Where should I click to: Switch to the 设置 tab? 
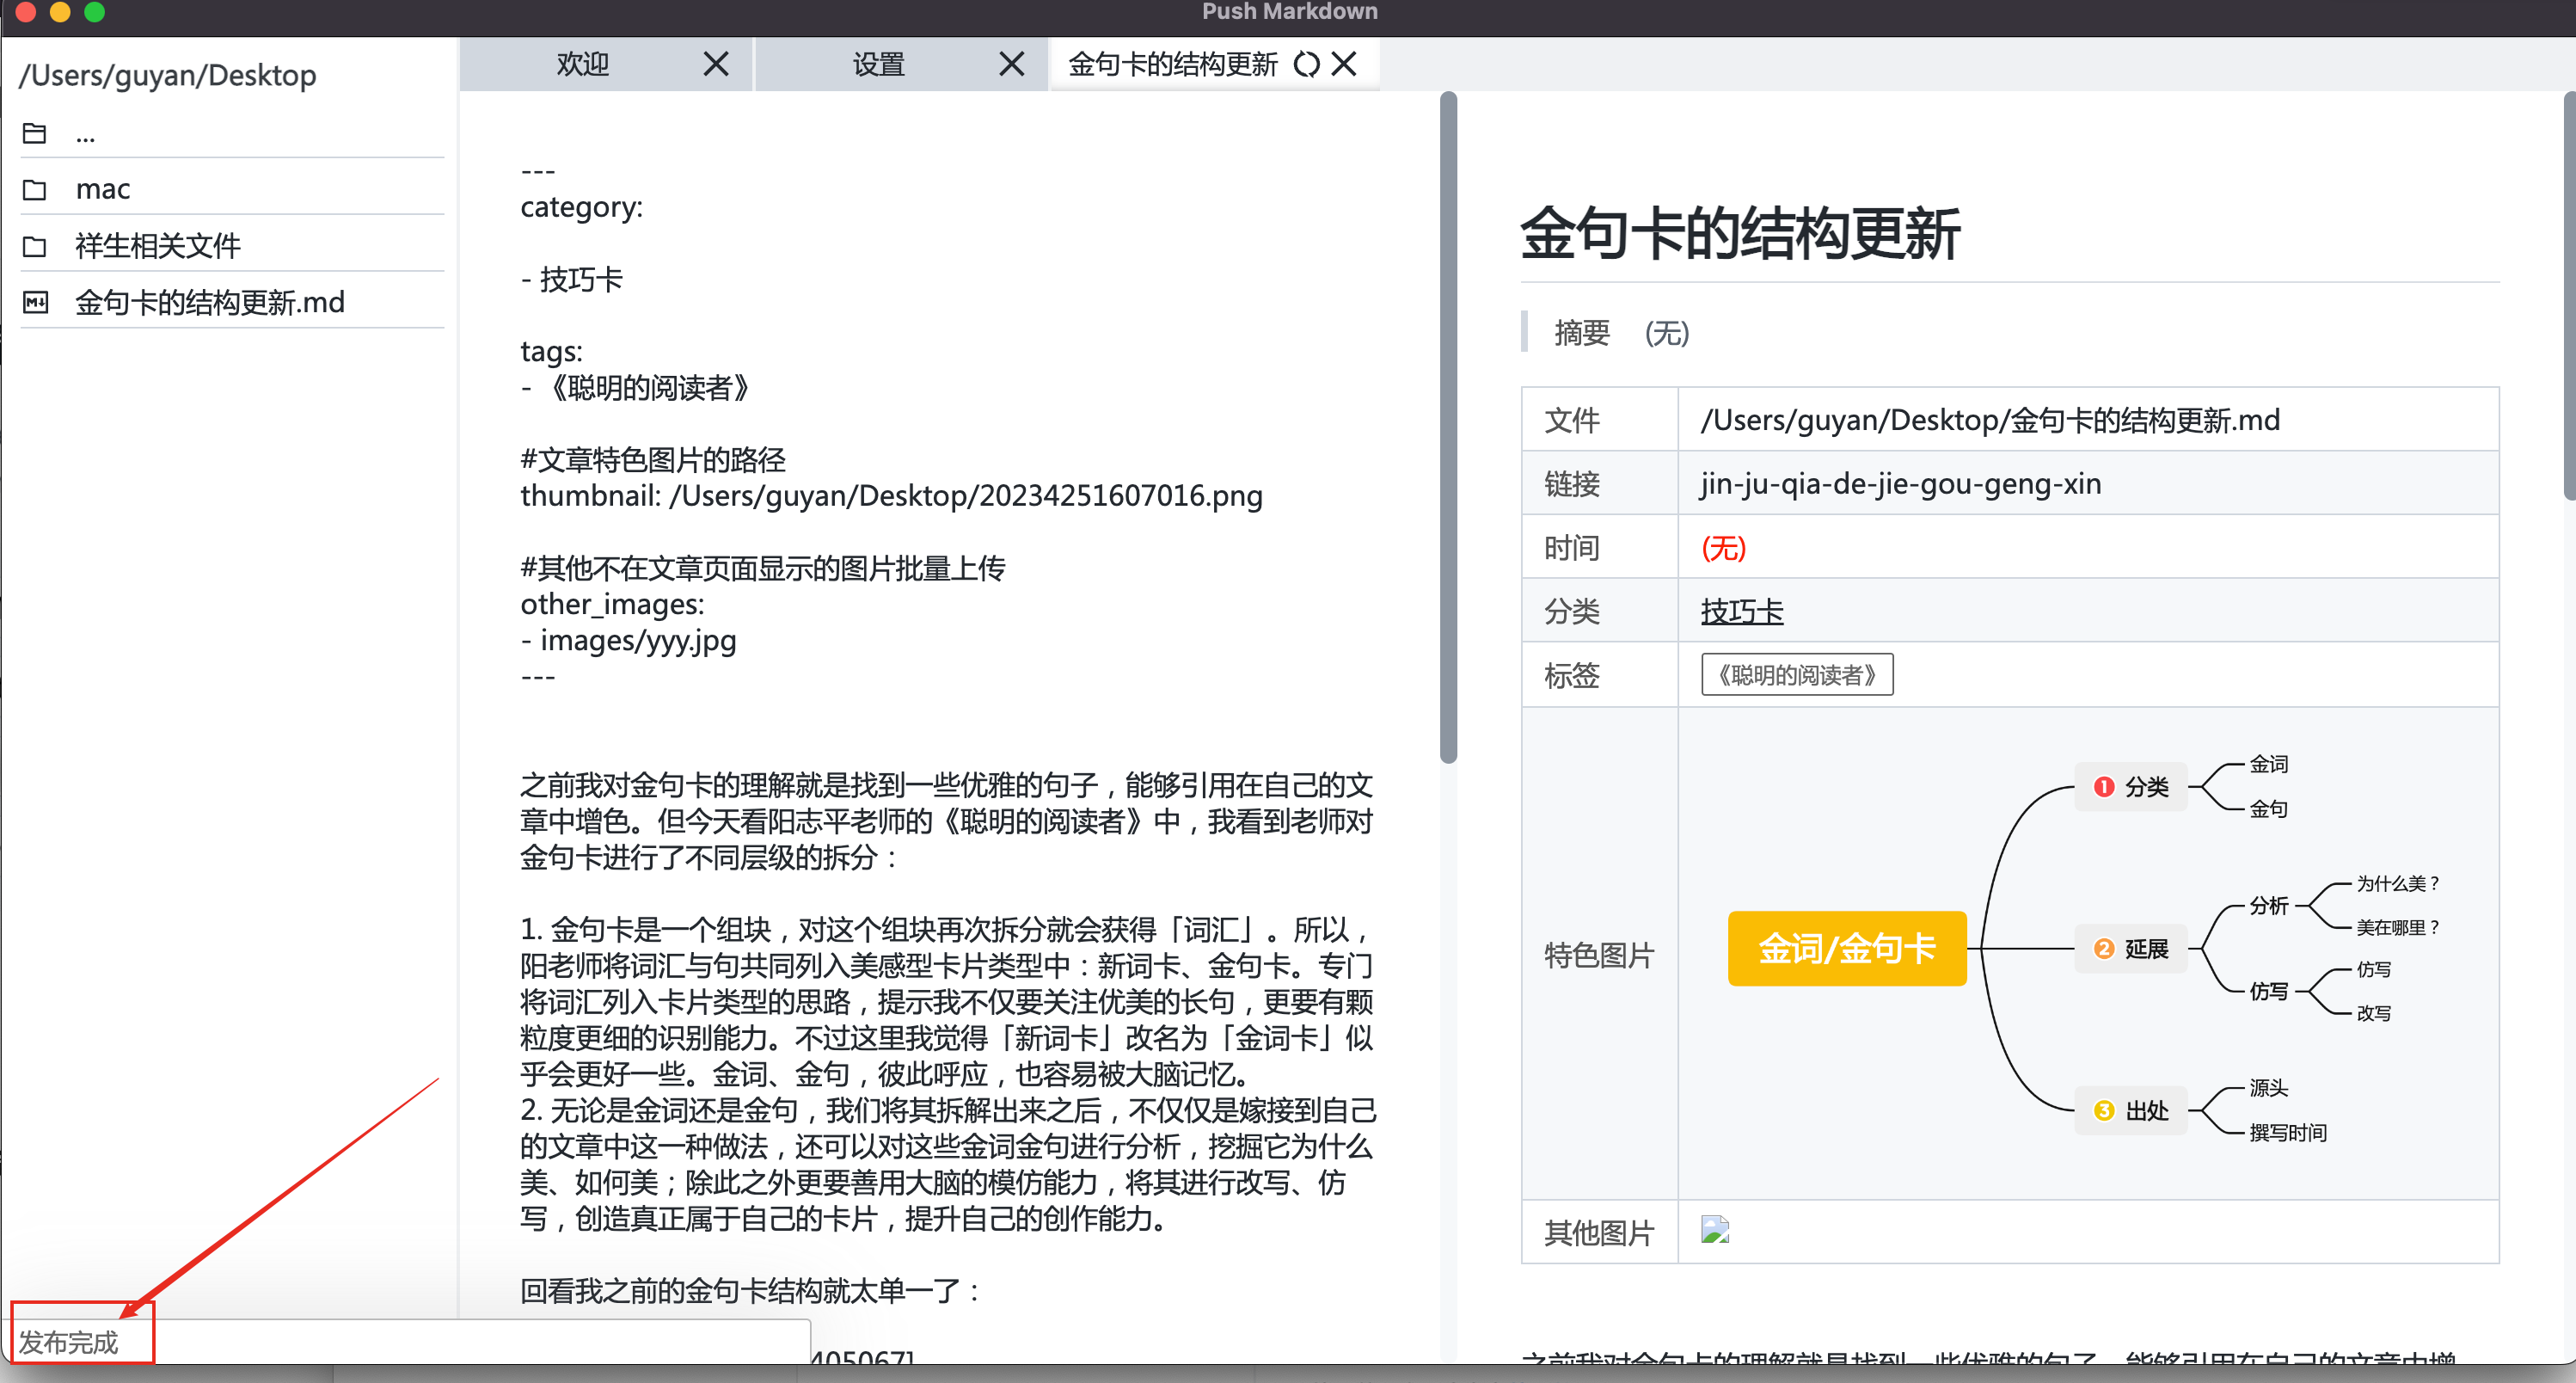pos(877,64)
